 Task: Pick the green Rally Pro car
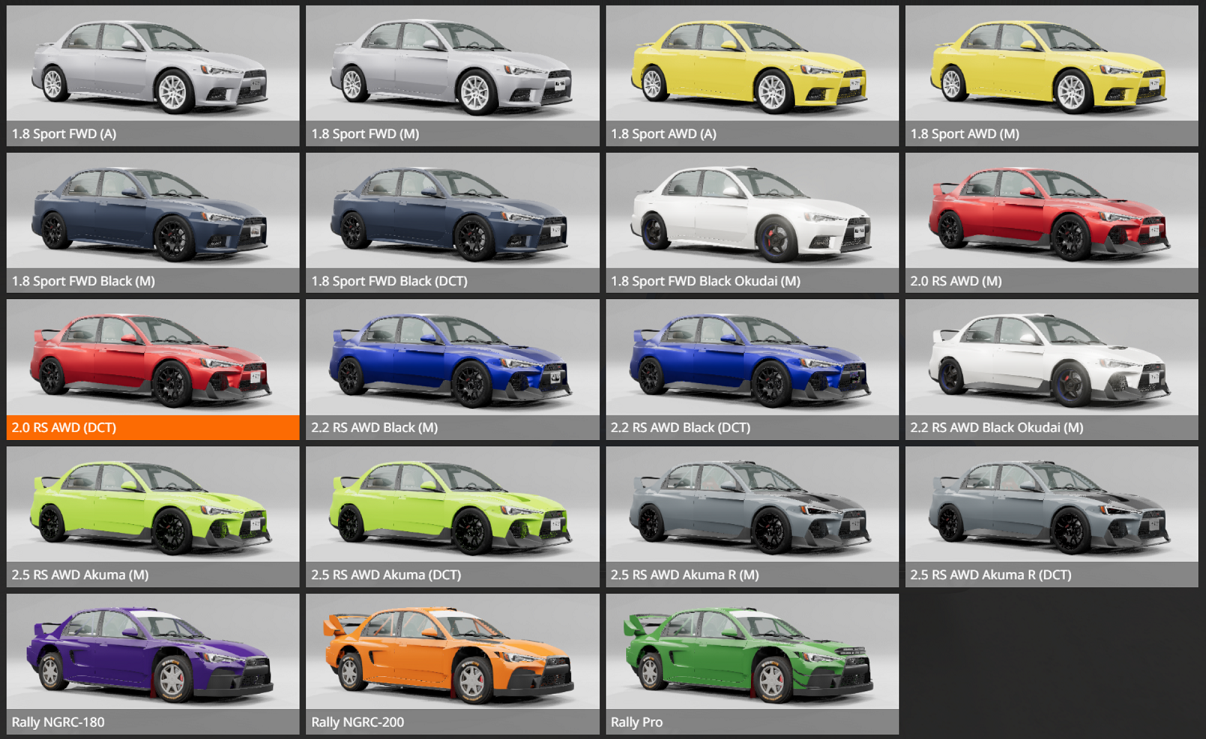(752, 653)
